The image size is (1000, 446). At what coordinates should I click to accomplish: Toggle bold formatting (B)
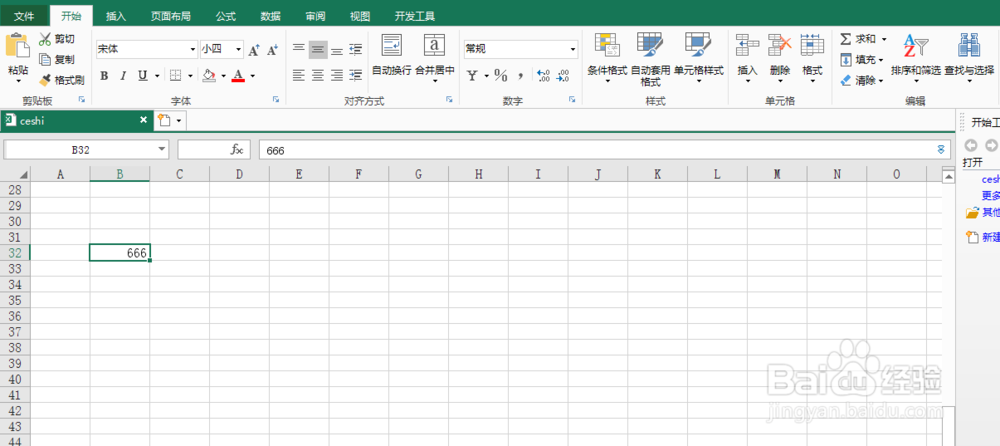point(104,76)
